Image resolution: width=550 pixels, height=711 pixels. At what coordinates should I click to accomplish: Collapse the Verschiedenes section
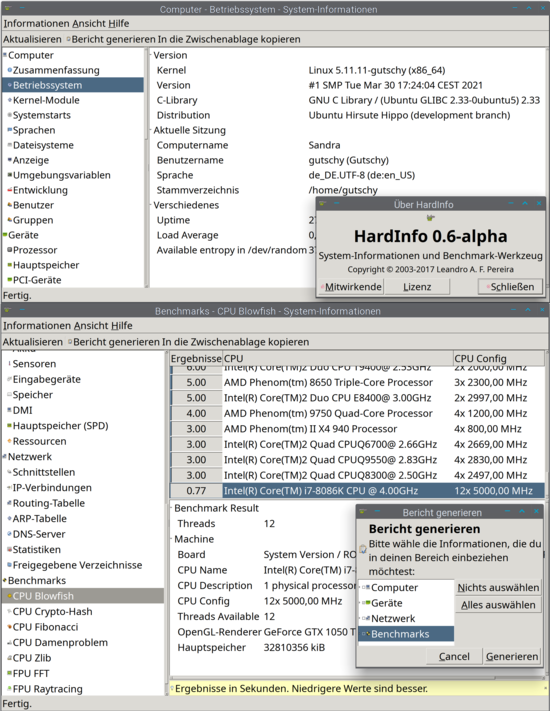151,205
